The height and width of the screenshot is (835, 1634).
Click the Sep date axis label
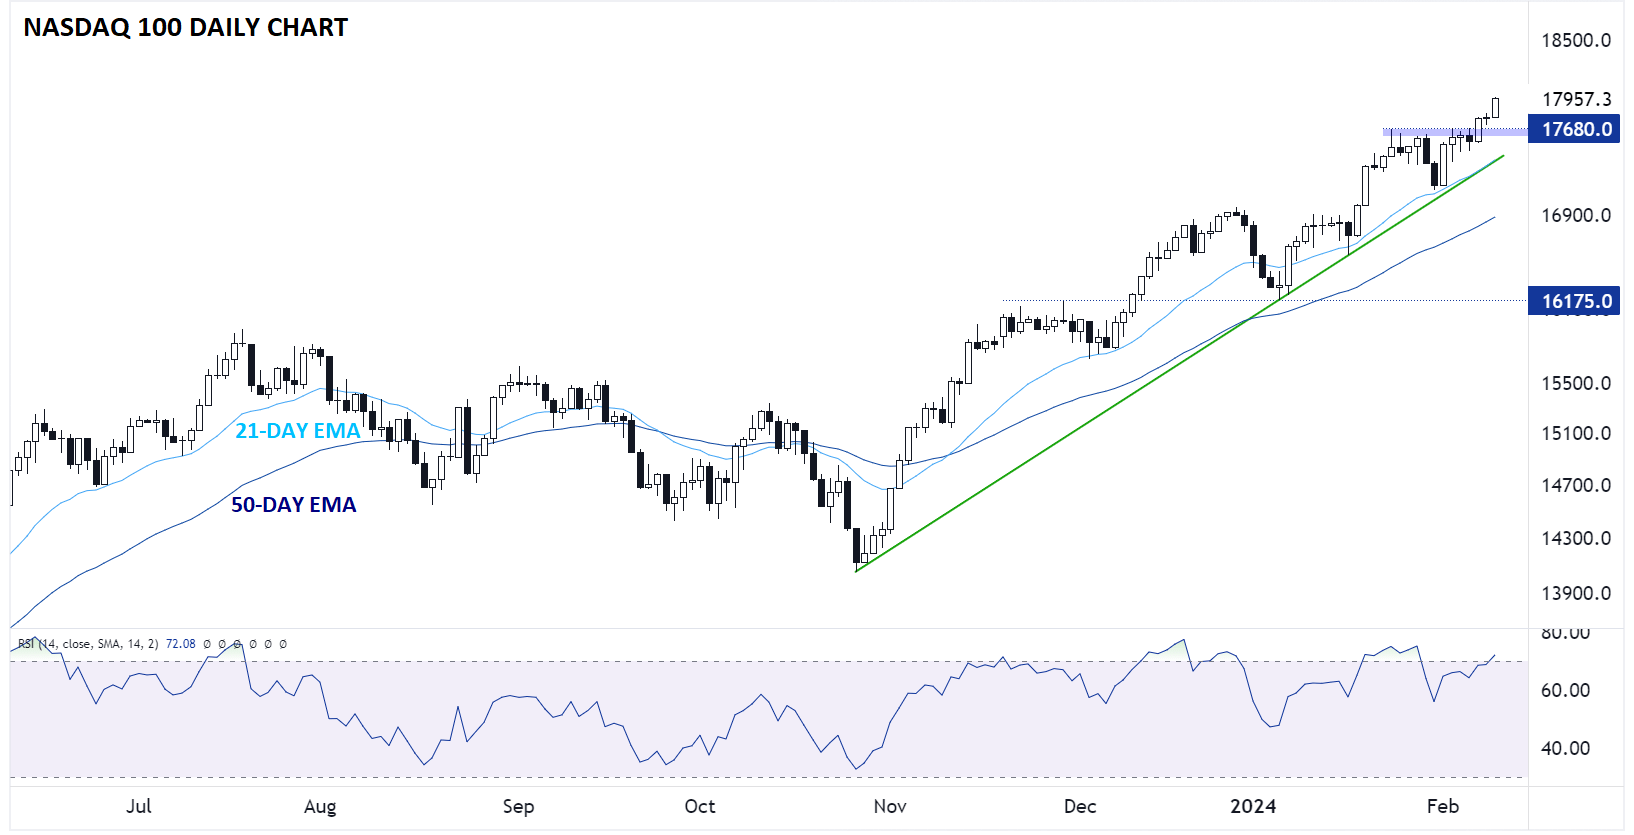pyautogui.click(x=518, y=806)
